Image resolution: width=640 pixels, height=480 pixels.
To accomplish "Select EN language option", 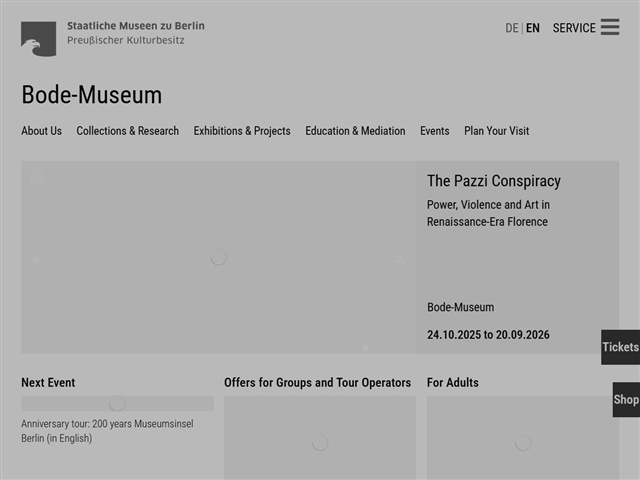I will [x=533, y=28].
